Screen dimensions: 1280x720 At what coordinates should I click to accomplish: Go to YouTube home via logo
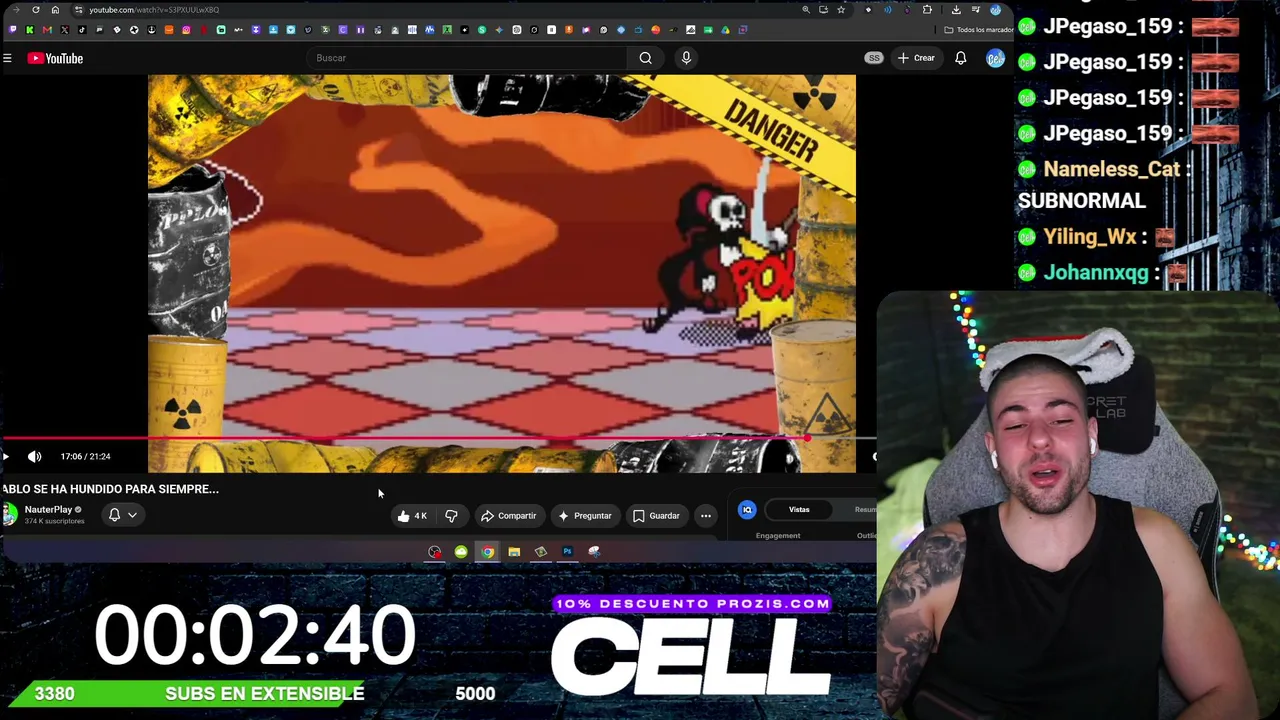click(56, 58)
